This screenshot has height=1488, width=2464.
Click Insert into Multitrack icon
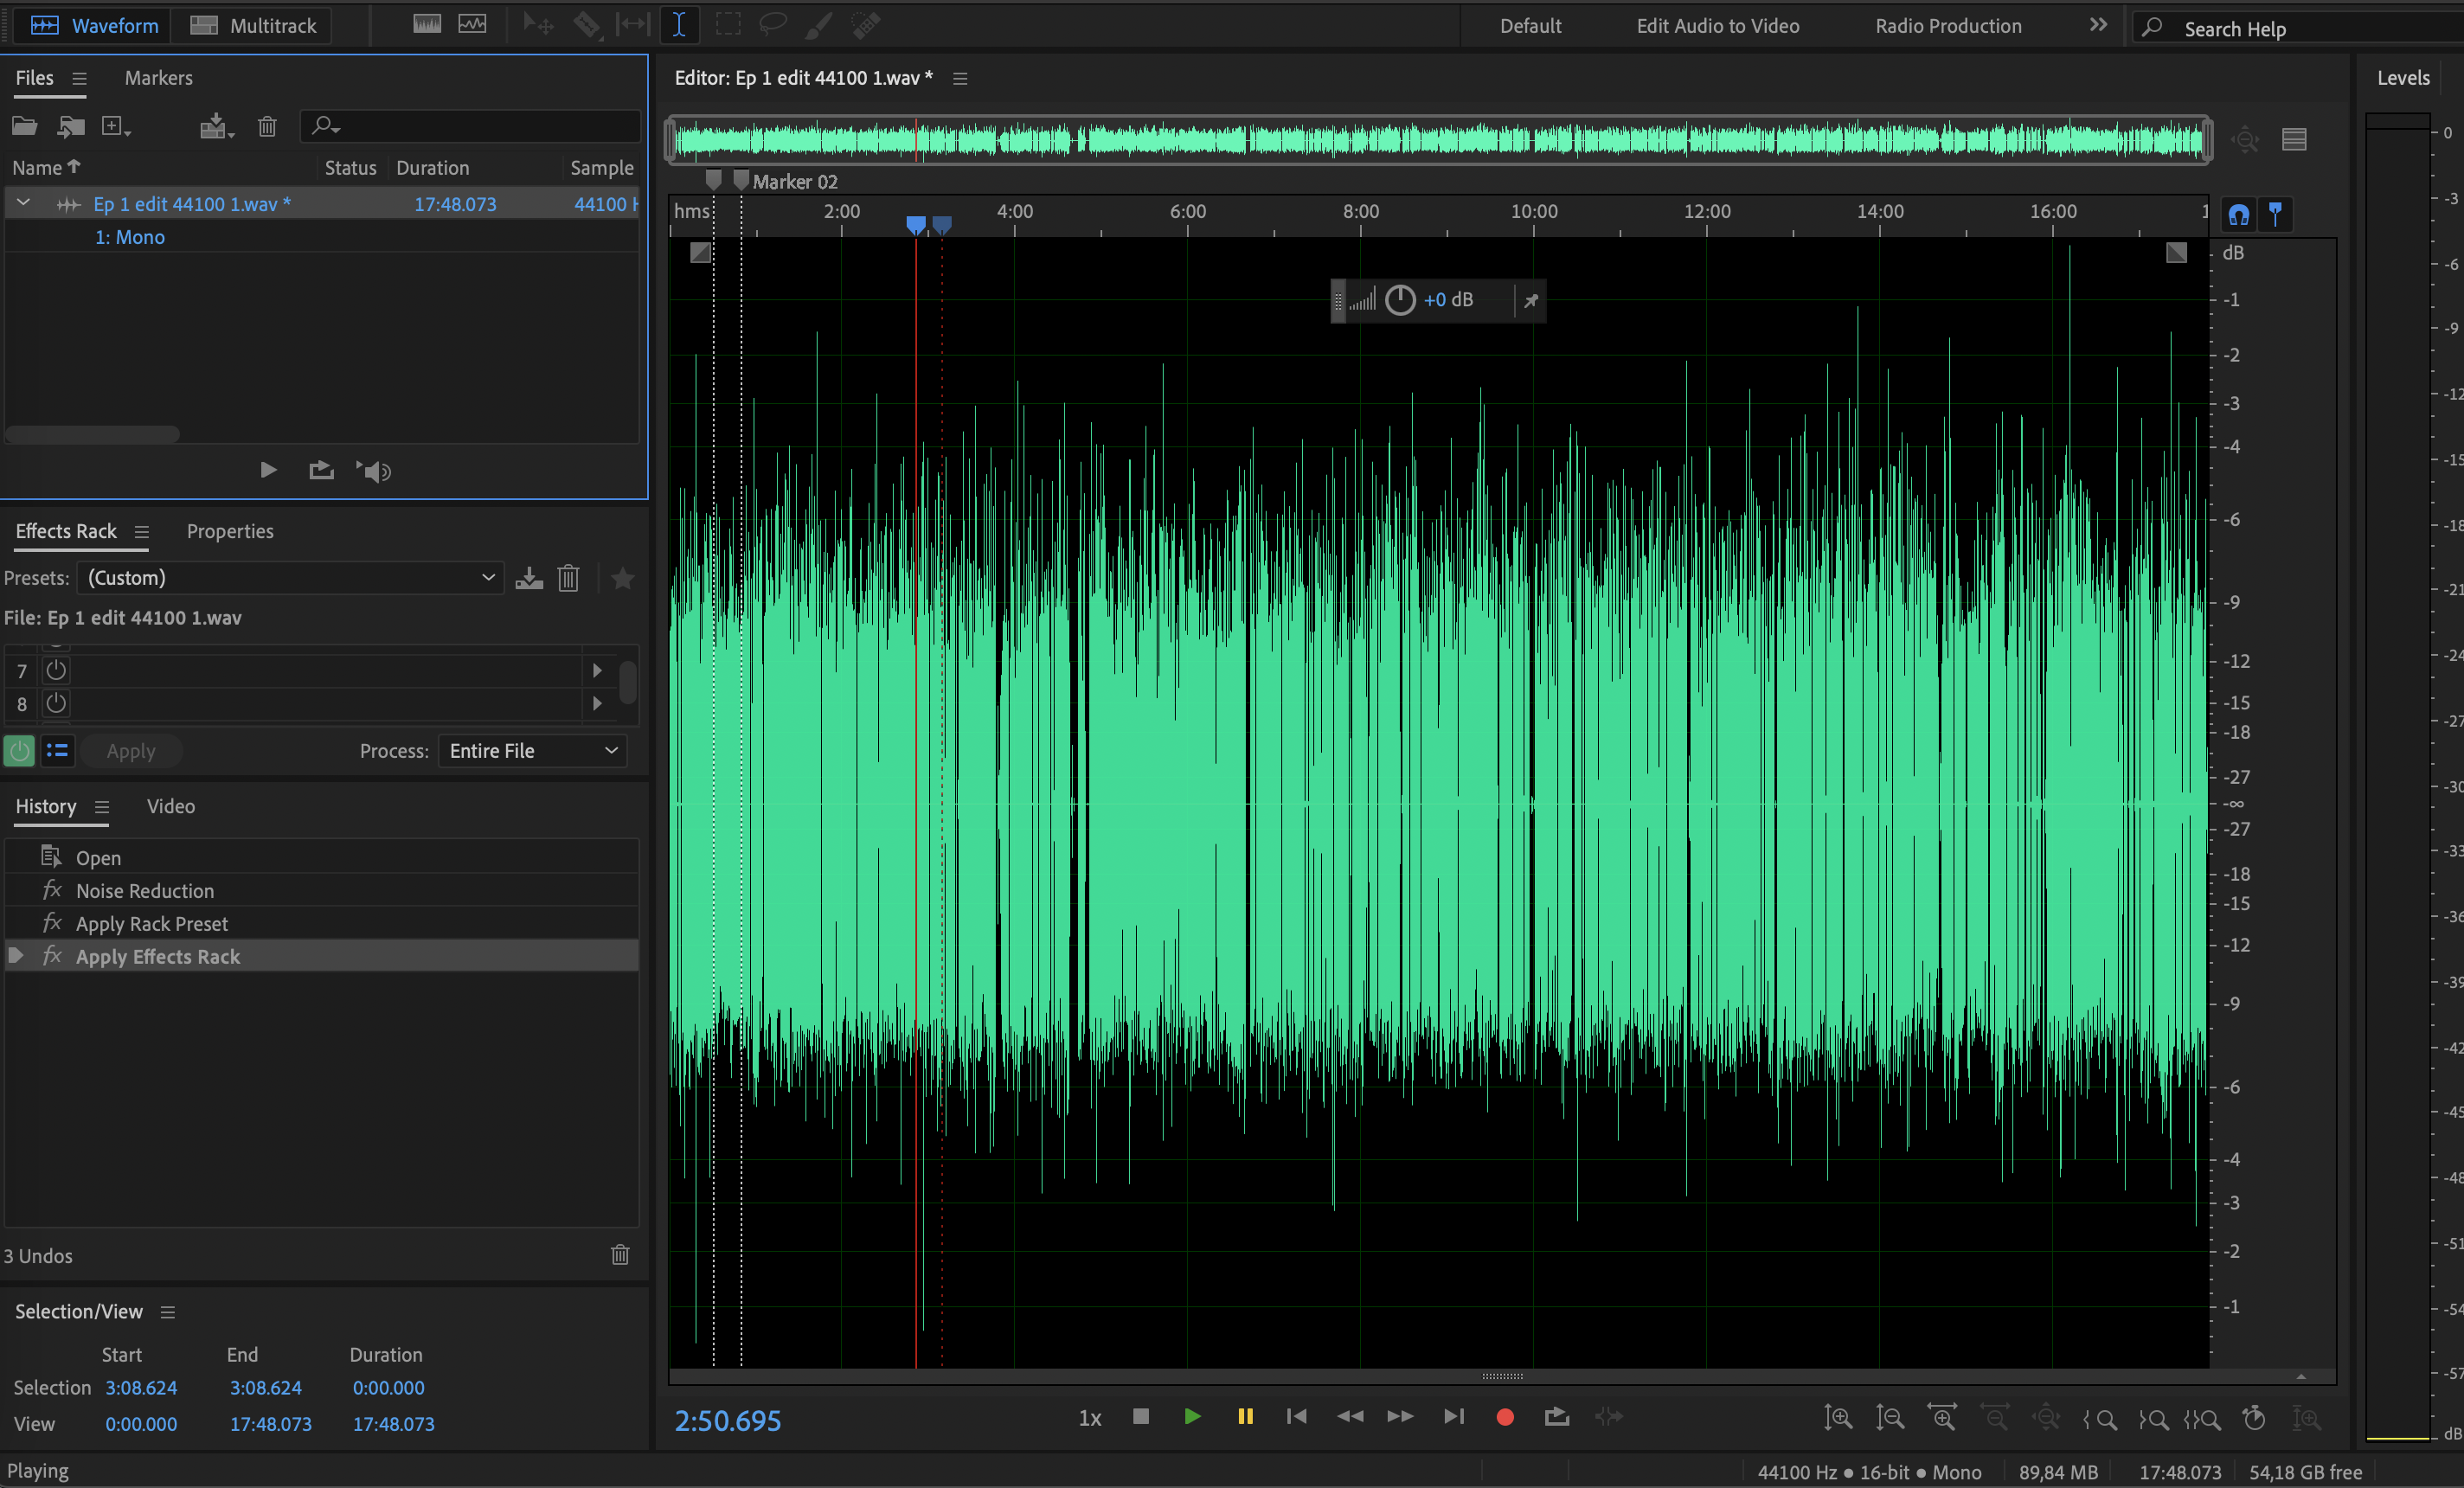[x=215, y=126]
